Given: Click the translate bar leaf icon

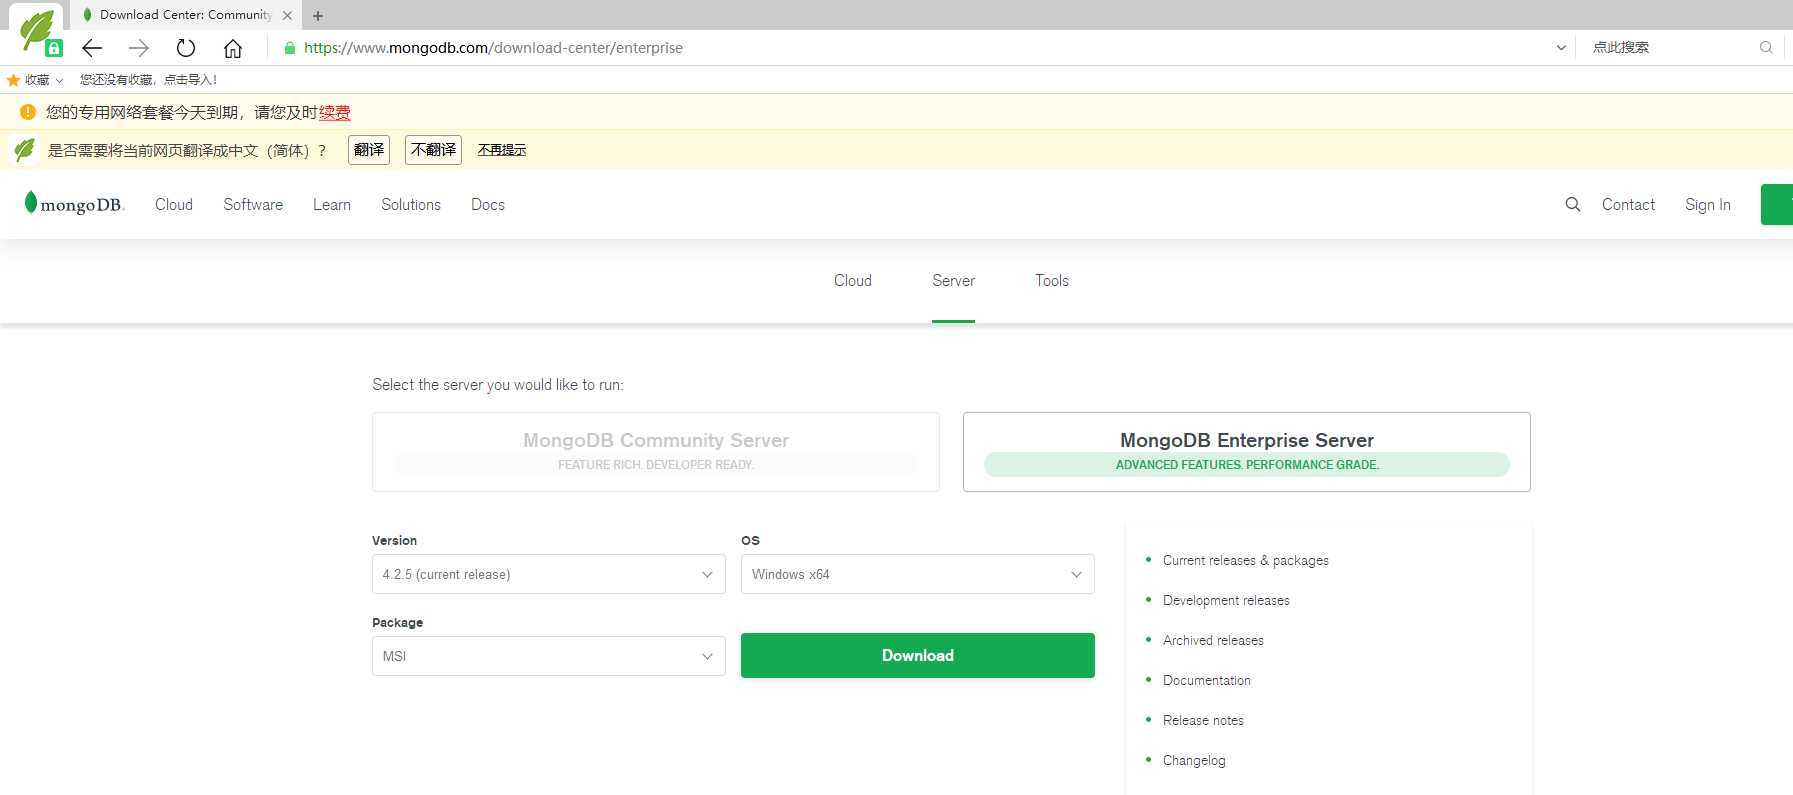Looking at the screenshot, I should click(x=25, y=150).
